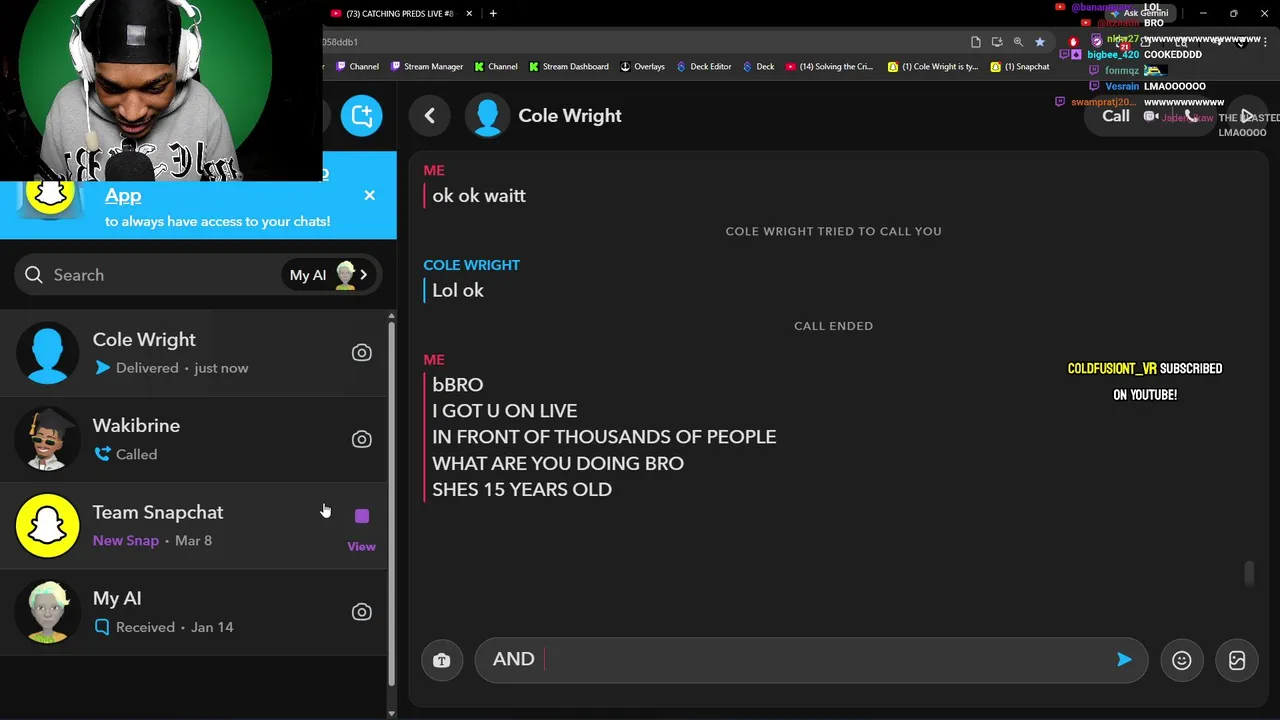Open the sticker gallery icon
Image resolution: width=1280 pixels, height=720 pixels.
pos(1237,660)
